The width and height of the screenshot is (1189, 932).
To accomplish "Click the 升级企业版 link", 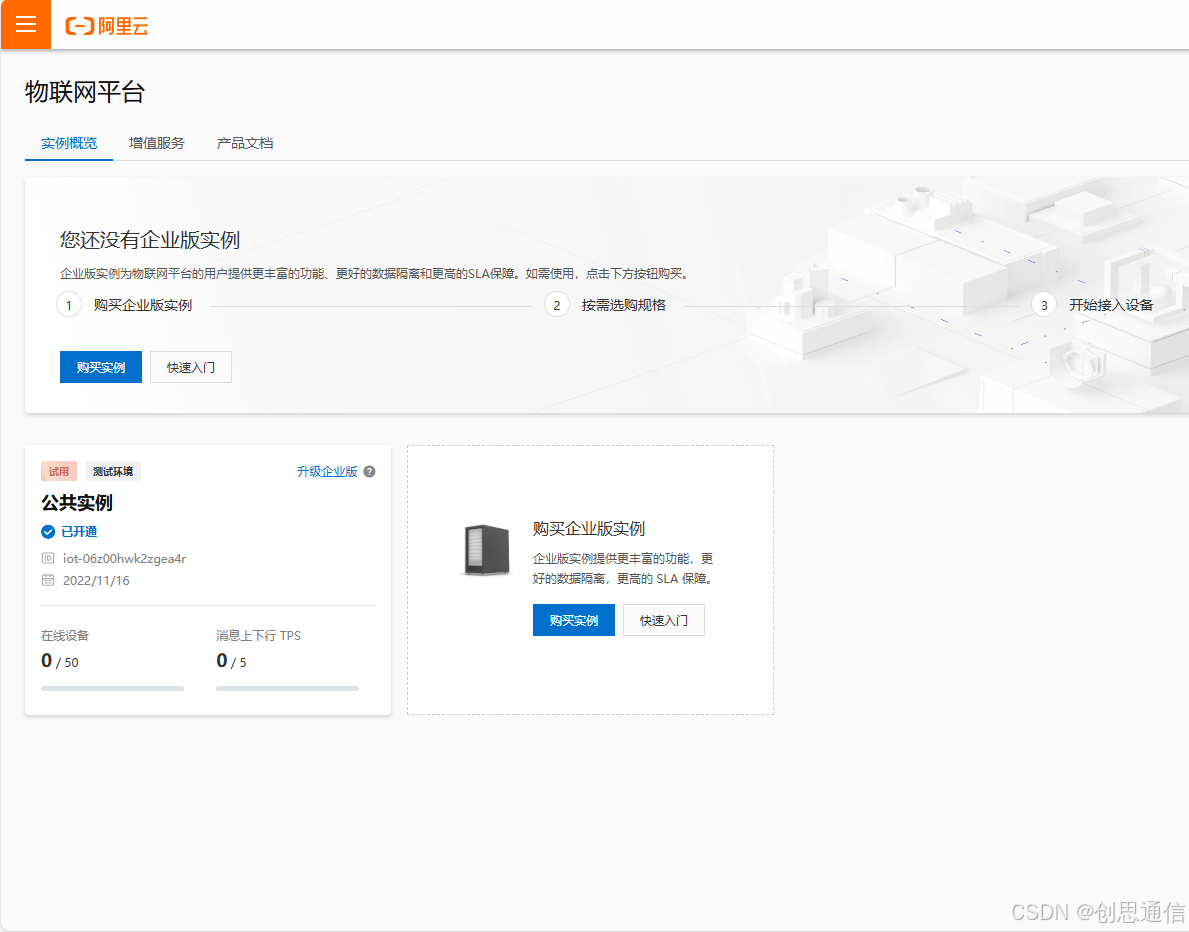I will coord(327,472).
